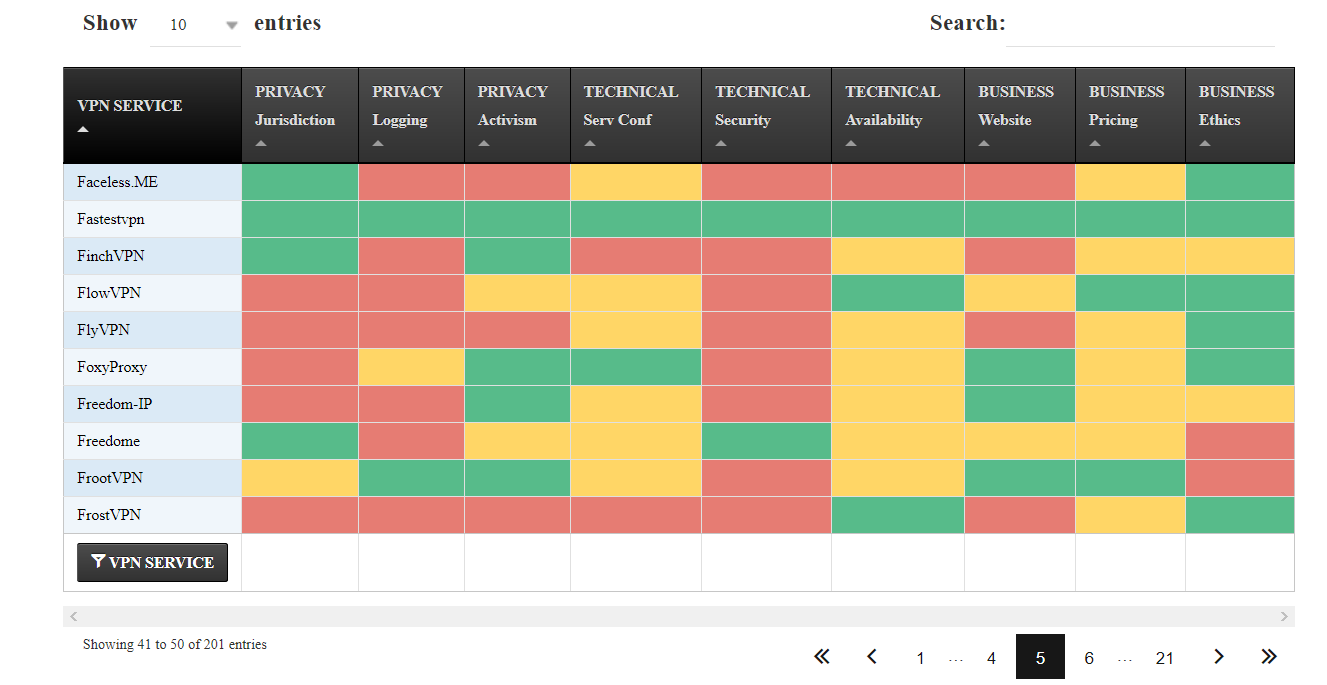Open page 6 of results
1327x685 pixels.
pos(1089,658)
